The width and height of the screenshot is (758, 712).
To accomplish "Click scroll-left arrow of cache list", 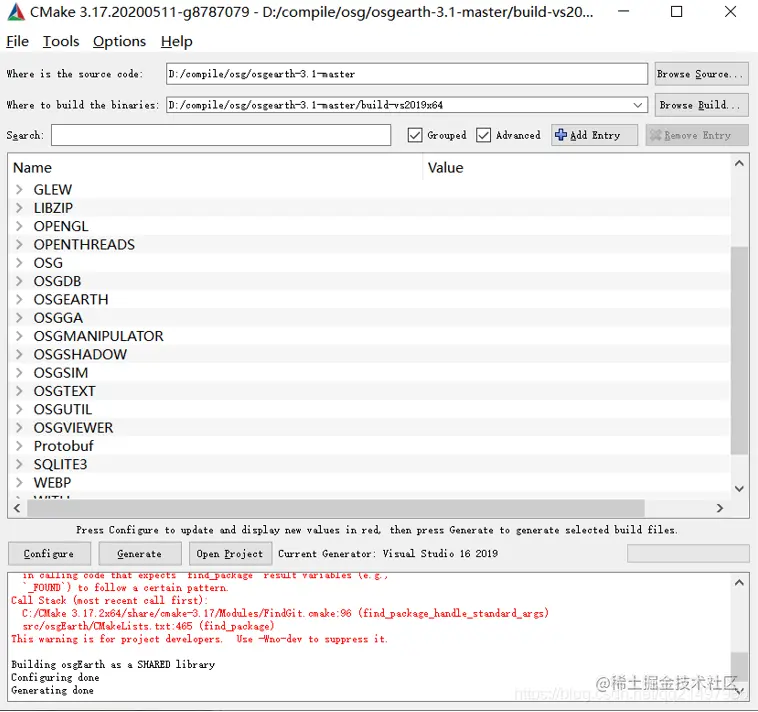I will click(17, 508).
